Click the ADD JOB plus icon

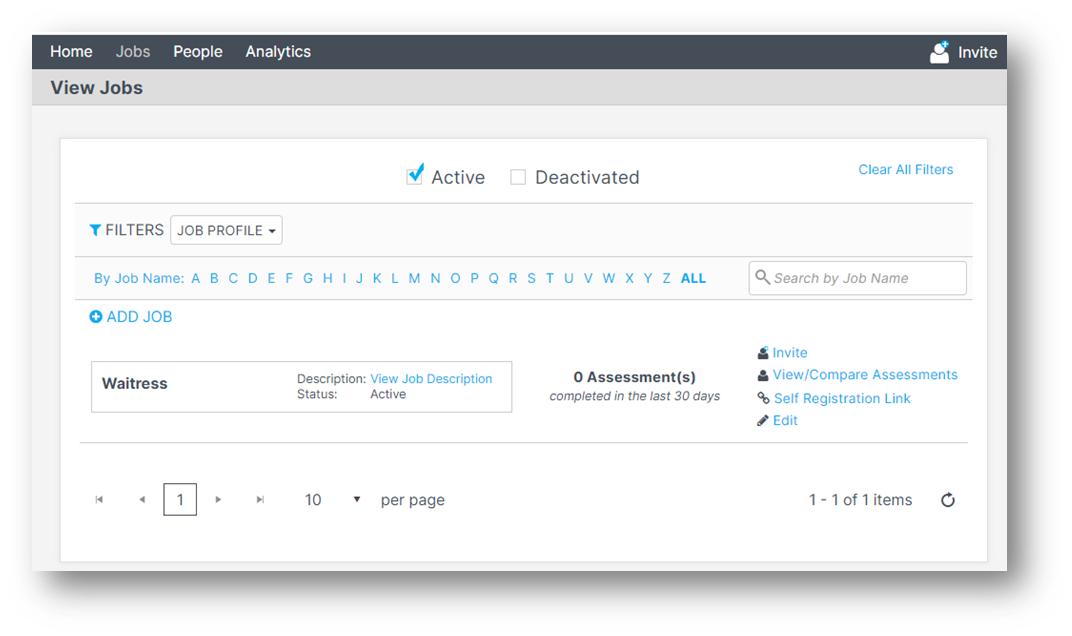[95, 316]
